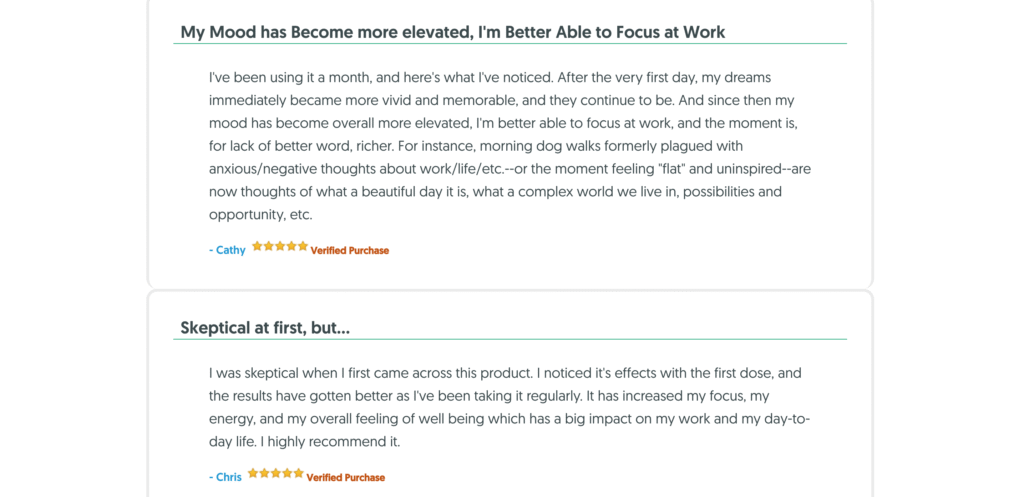Select the fourth star of Chris's review
This screenshot has height=497, width=1024.
pos(287,473)
